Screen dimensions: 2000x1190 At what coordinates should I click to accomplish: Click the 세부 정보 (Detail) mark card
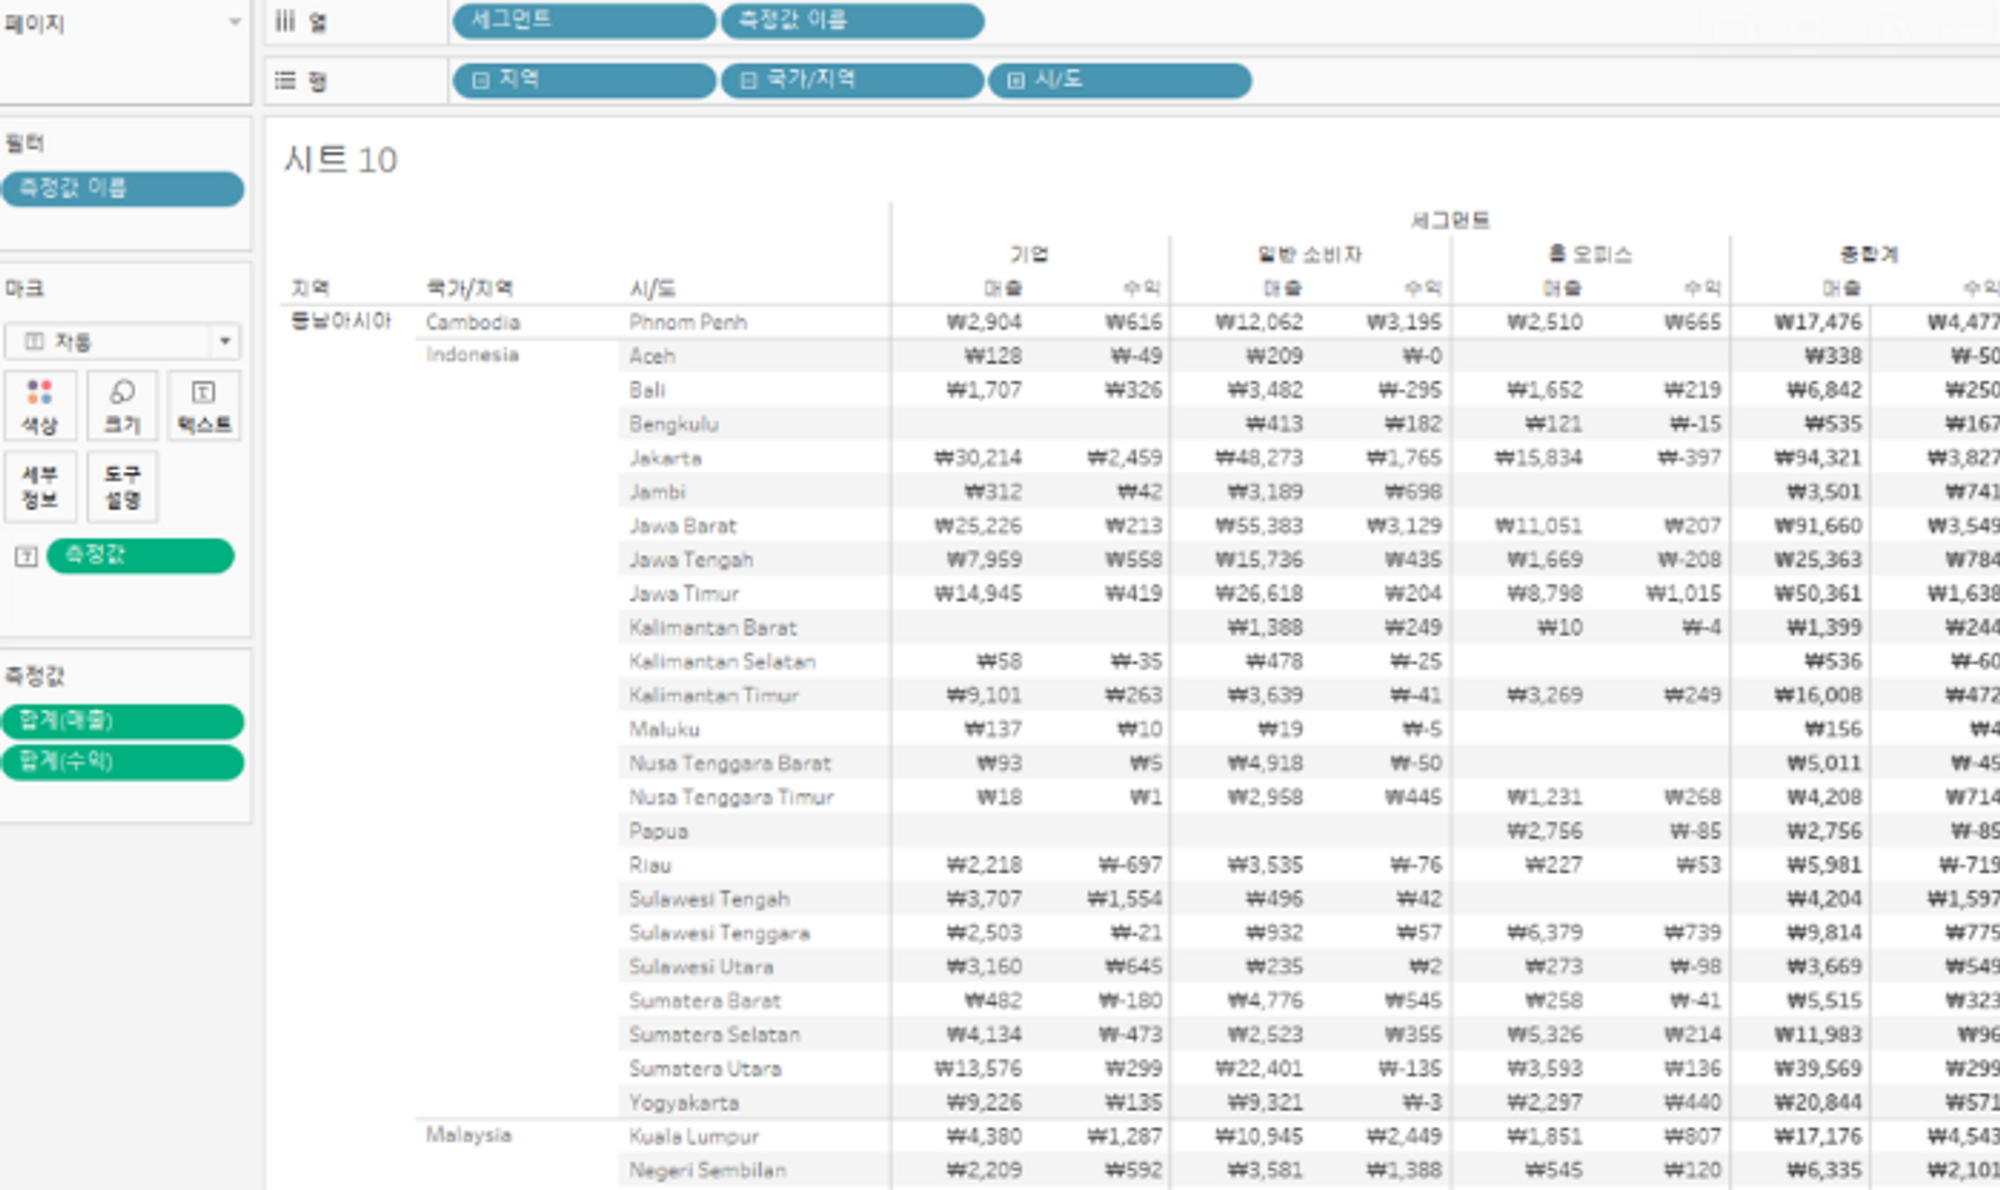pos(39,486)
